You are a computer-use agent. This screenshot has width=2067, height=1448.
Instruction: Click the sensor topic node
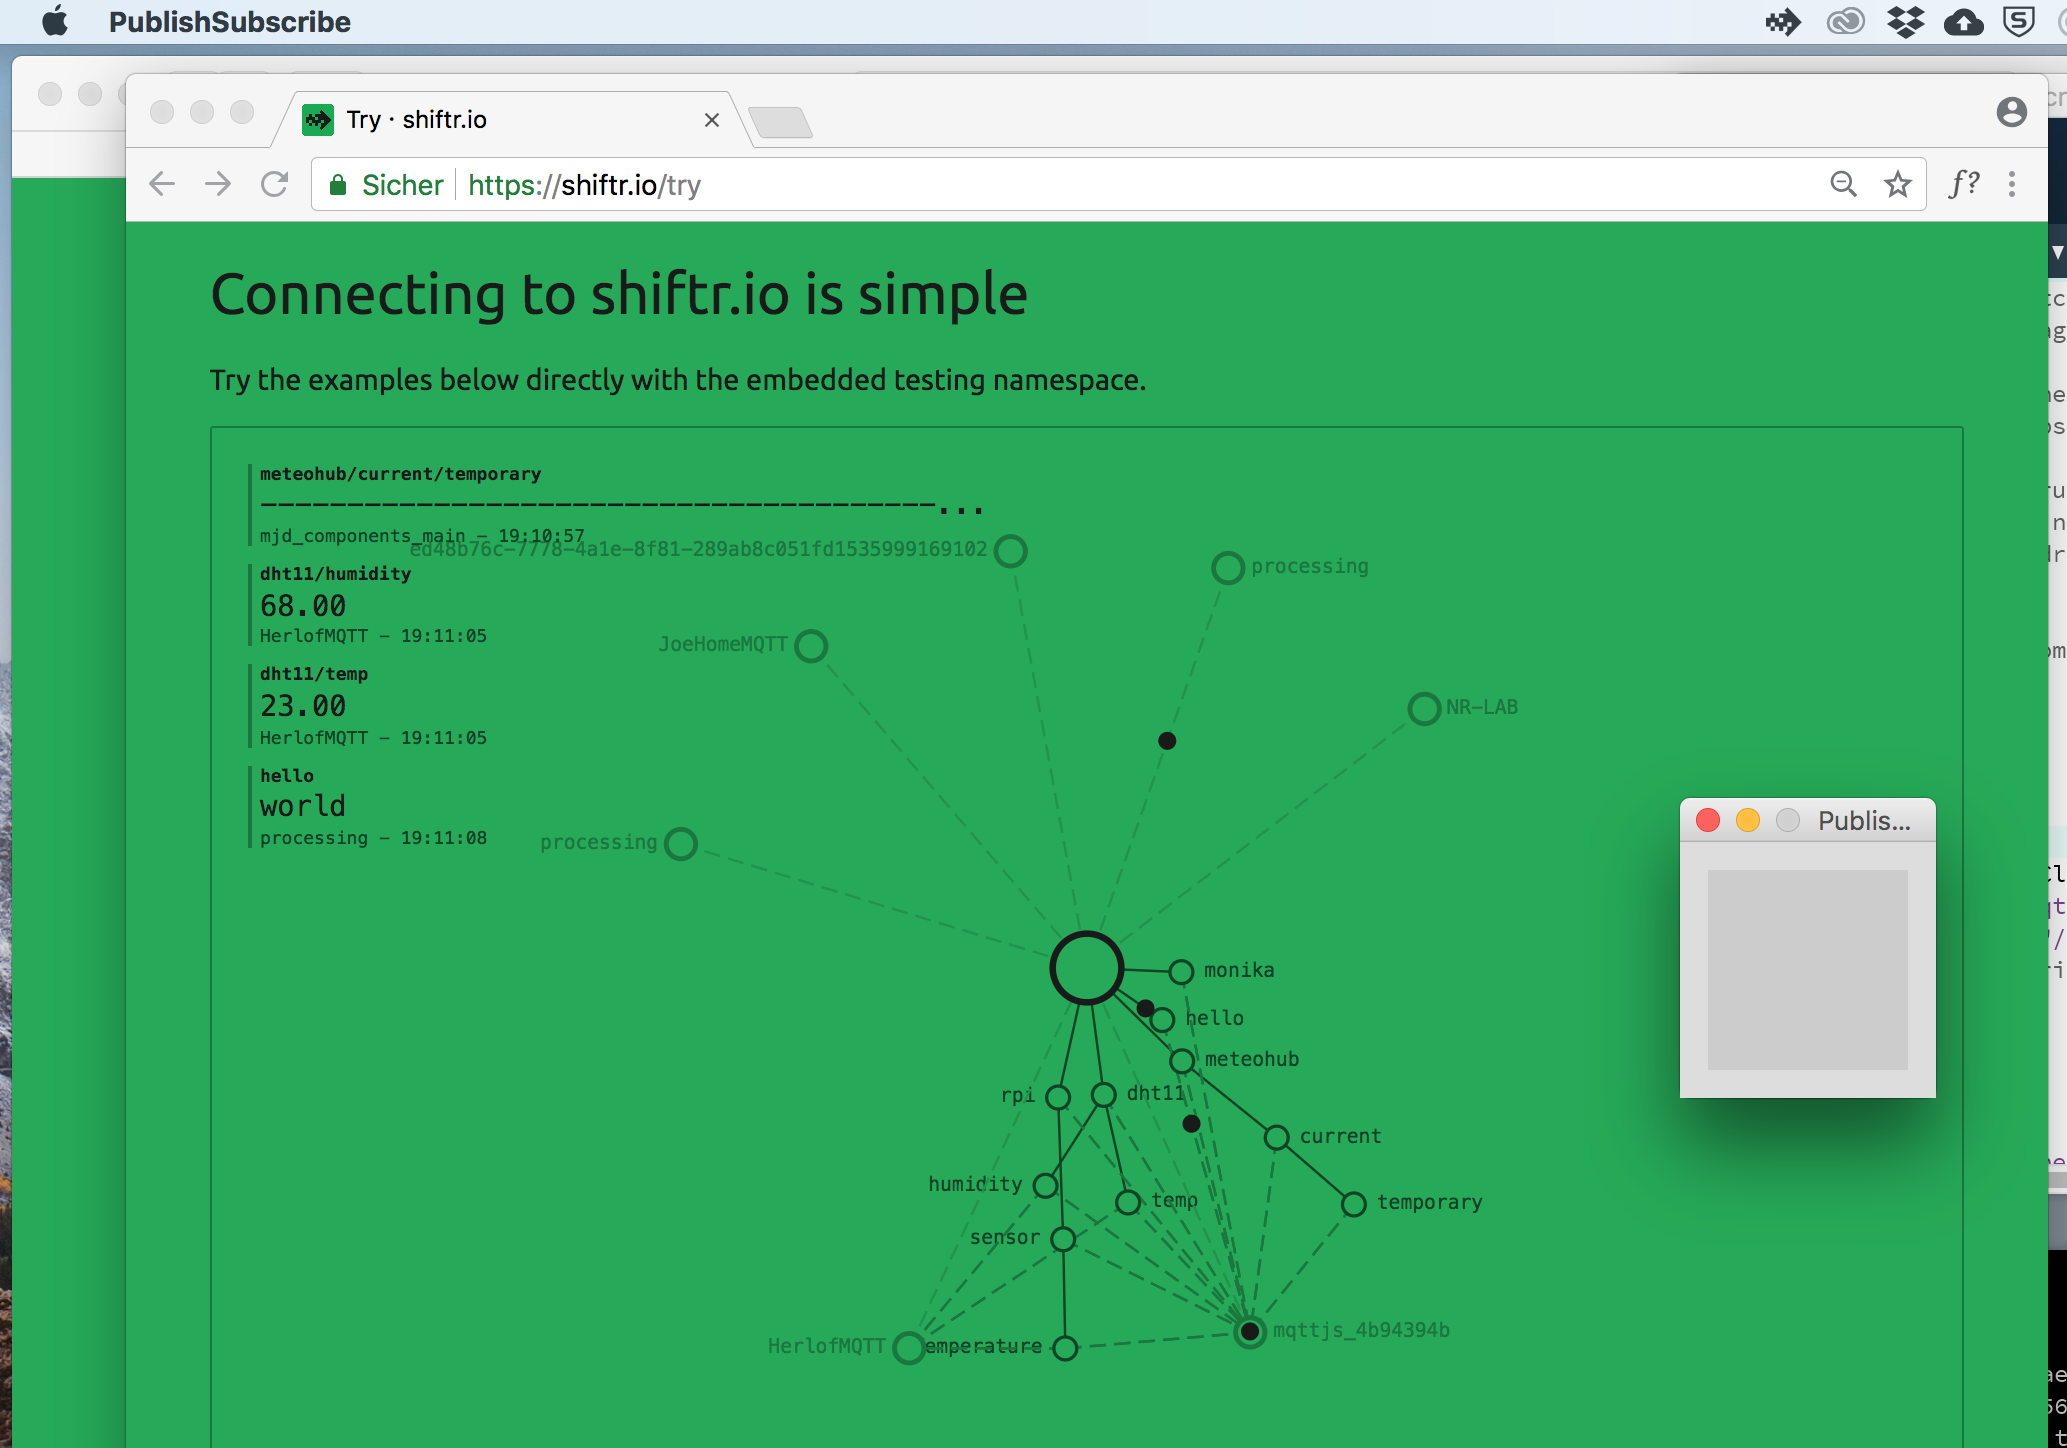1063,1239
